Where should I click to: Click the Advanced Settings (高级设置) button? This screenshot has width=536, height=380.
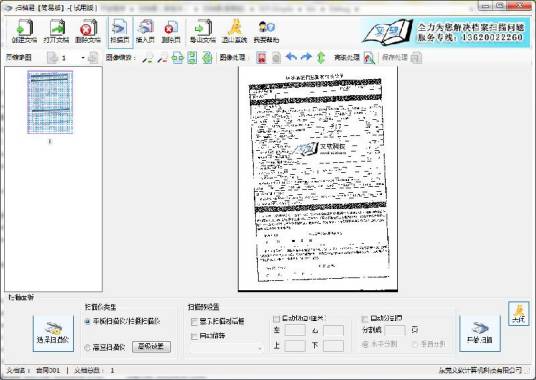(x=151, y=347)
